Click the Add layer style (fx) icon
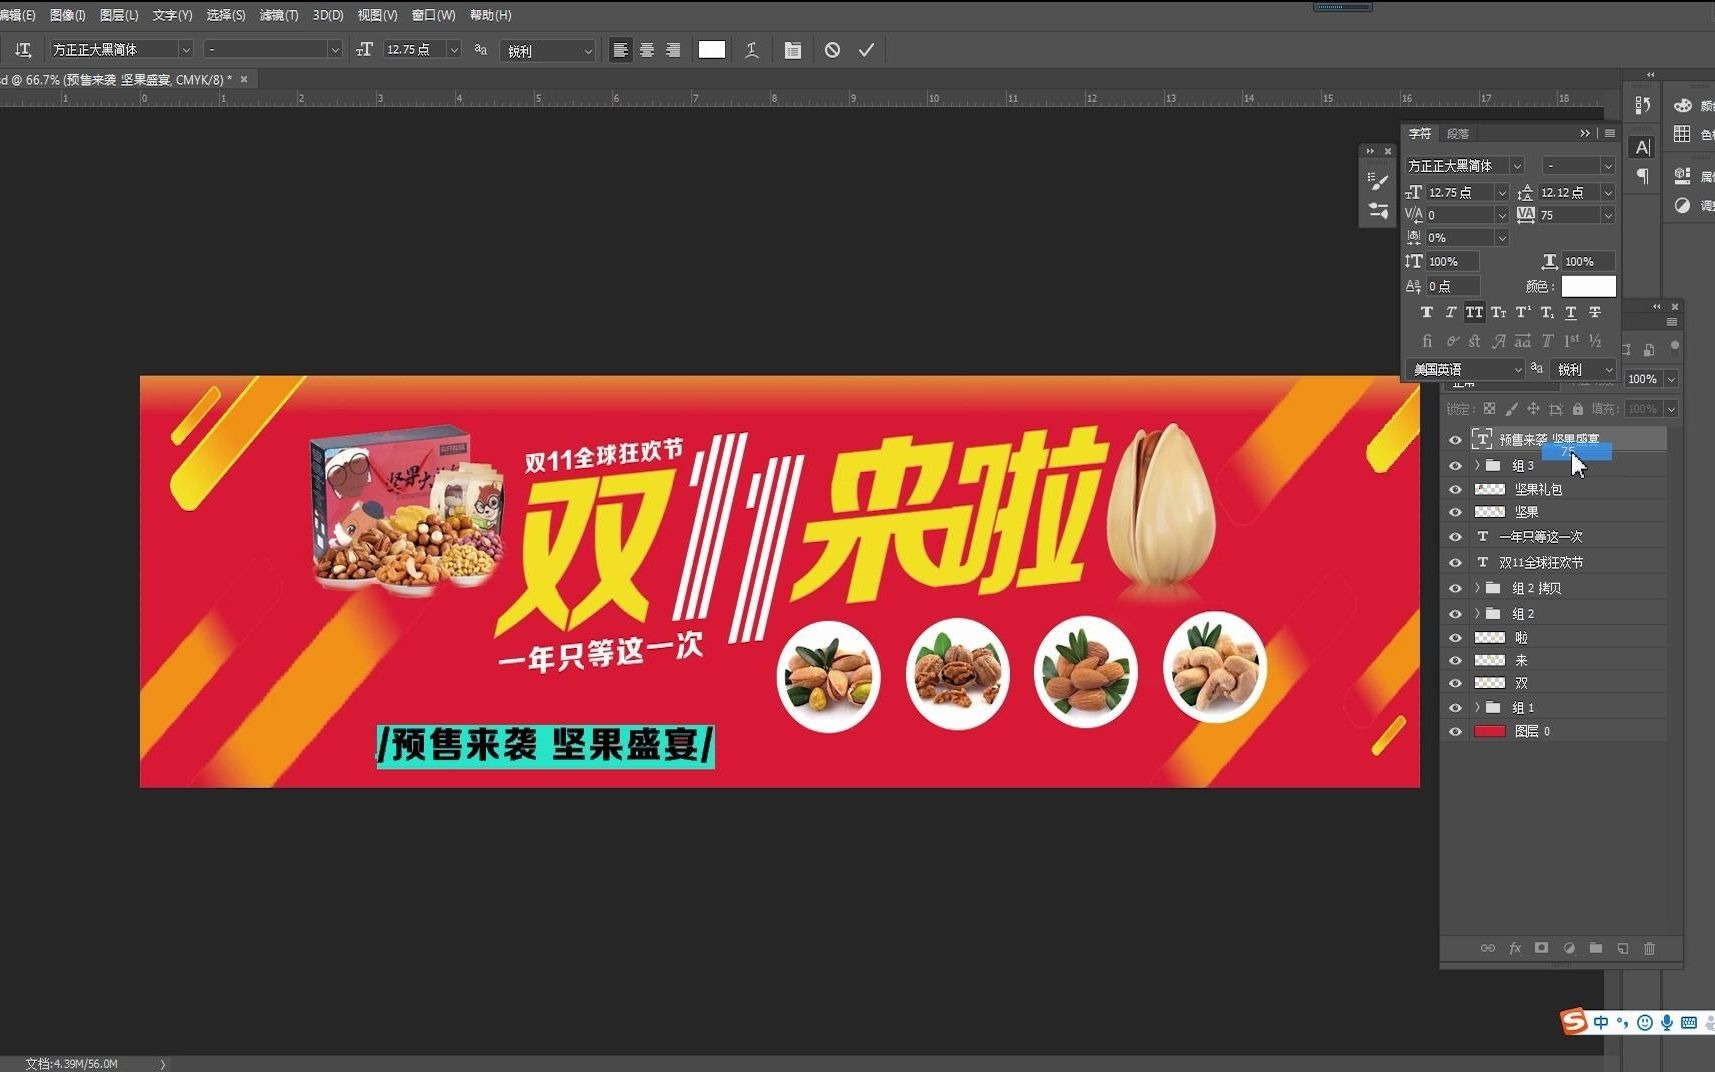The image size is (1715, 1072). pyautogui.click(x=1515, y=948)
